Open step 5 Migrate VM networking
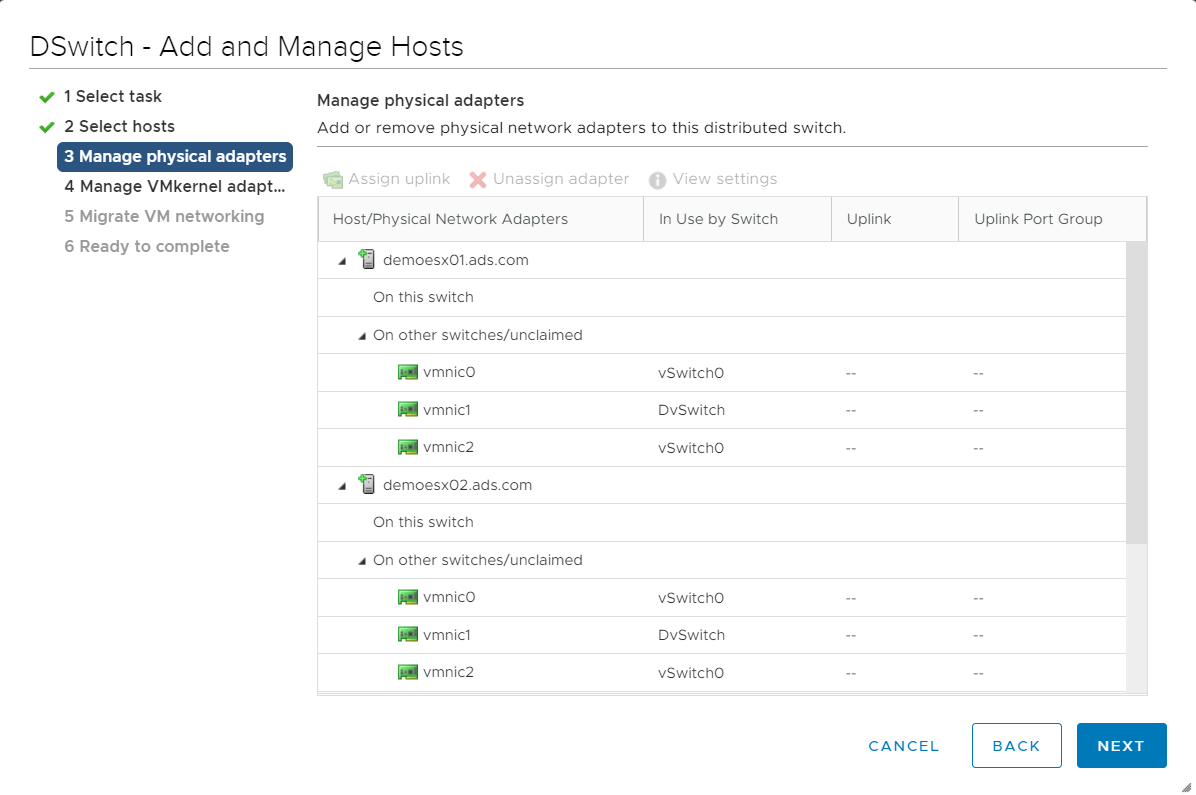This screenshot has width=1196, height=795. [164, 216]
